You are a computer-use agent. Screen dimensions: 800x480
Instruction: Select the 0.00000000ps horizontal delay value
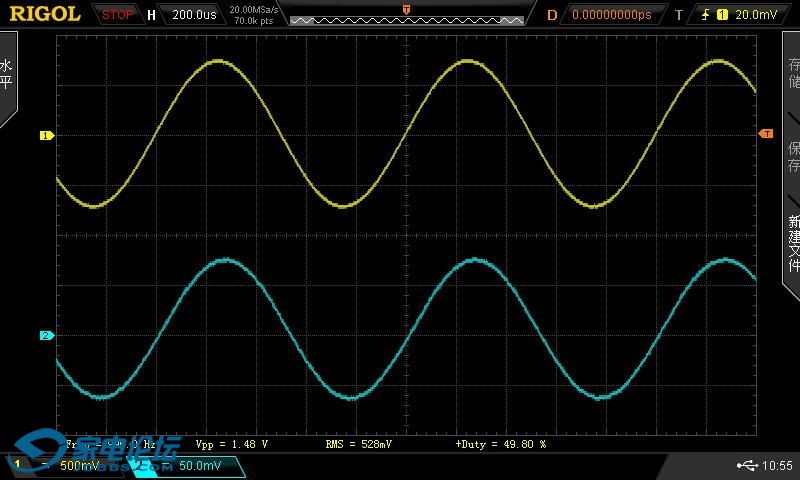click(x=612, y=15)
